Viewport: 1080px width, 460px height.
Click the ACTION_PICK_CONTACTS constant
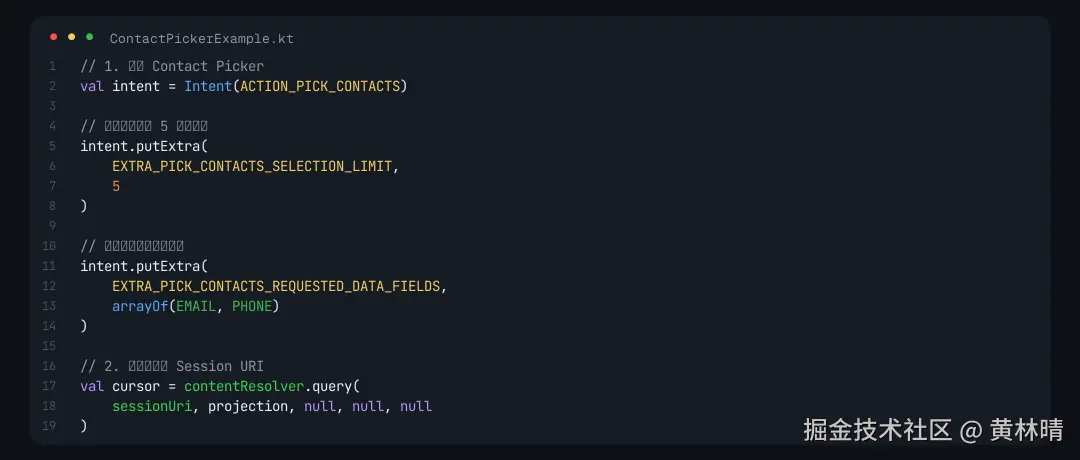tap(320, 86)
